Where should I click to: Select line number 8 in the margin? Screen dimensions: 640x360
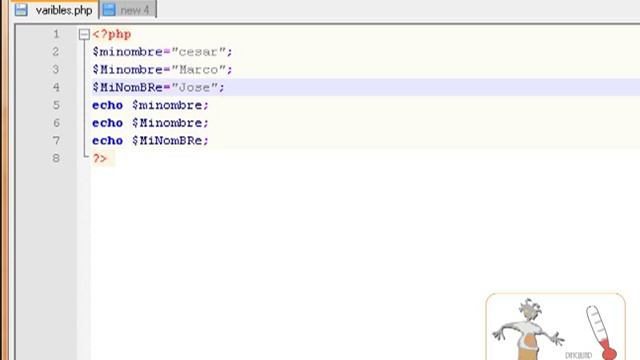pos(56,158)
